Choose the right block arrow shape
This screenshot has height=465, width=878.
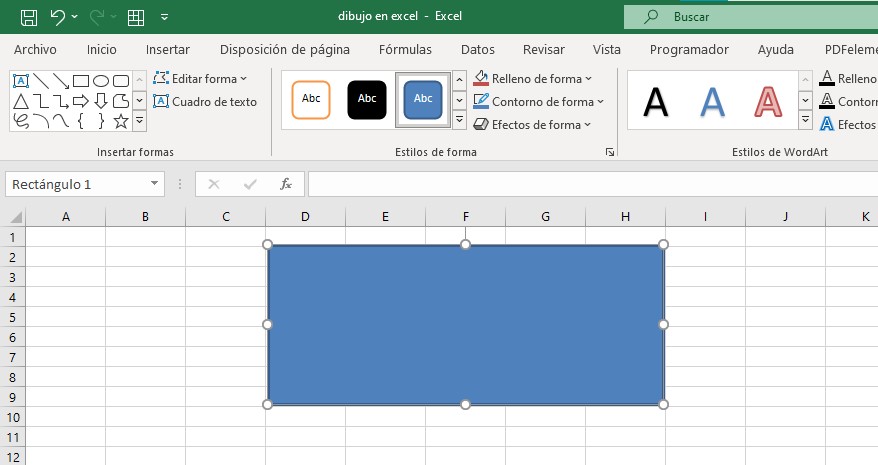[81, 101]
